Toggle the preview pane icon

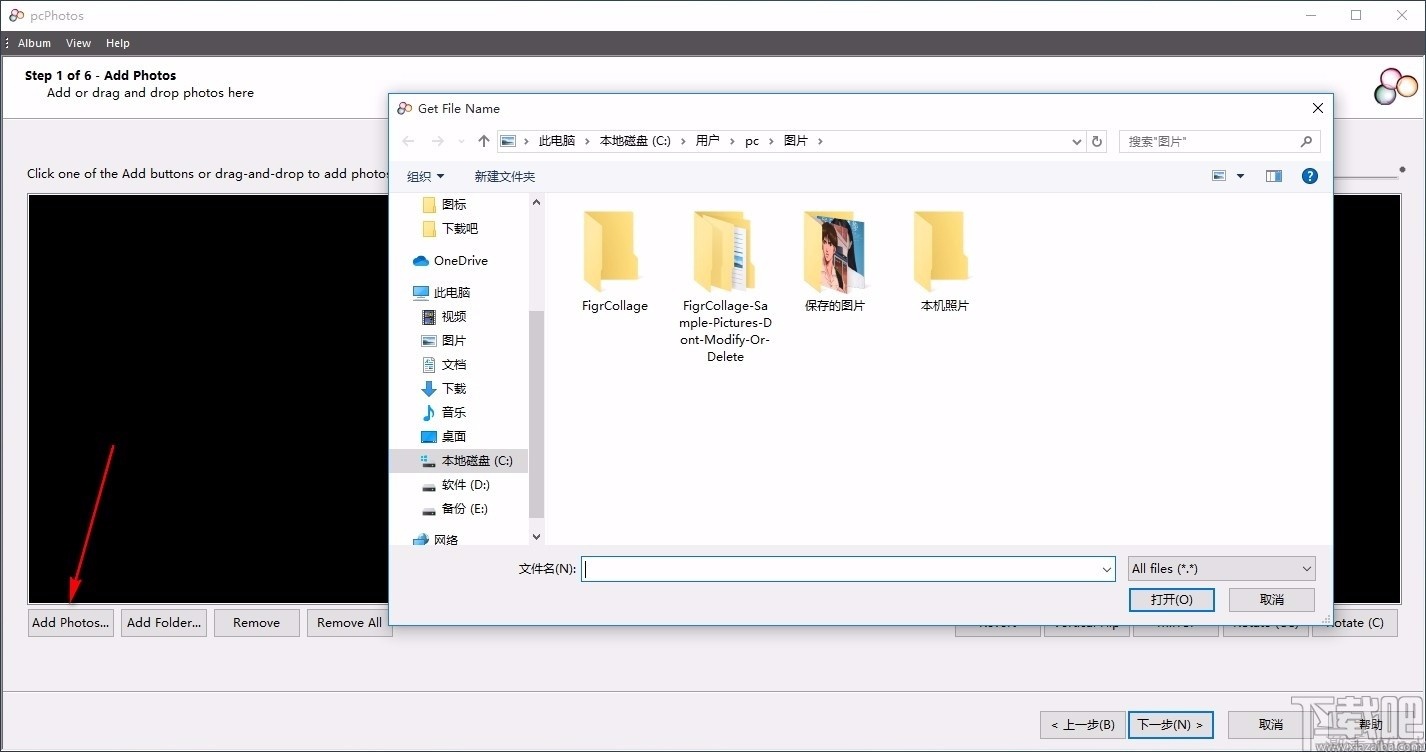[x=1273, y=175]
